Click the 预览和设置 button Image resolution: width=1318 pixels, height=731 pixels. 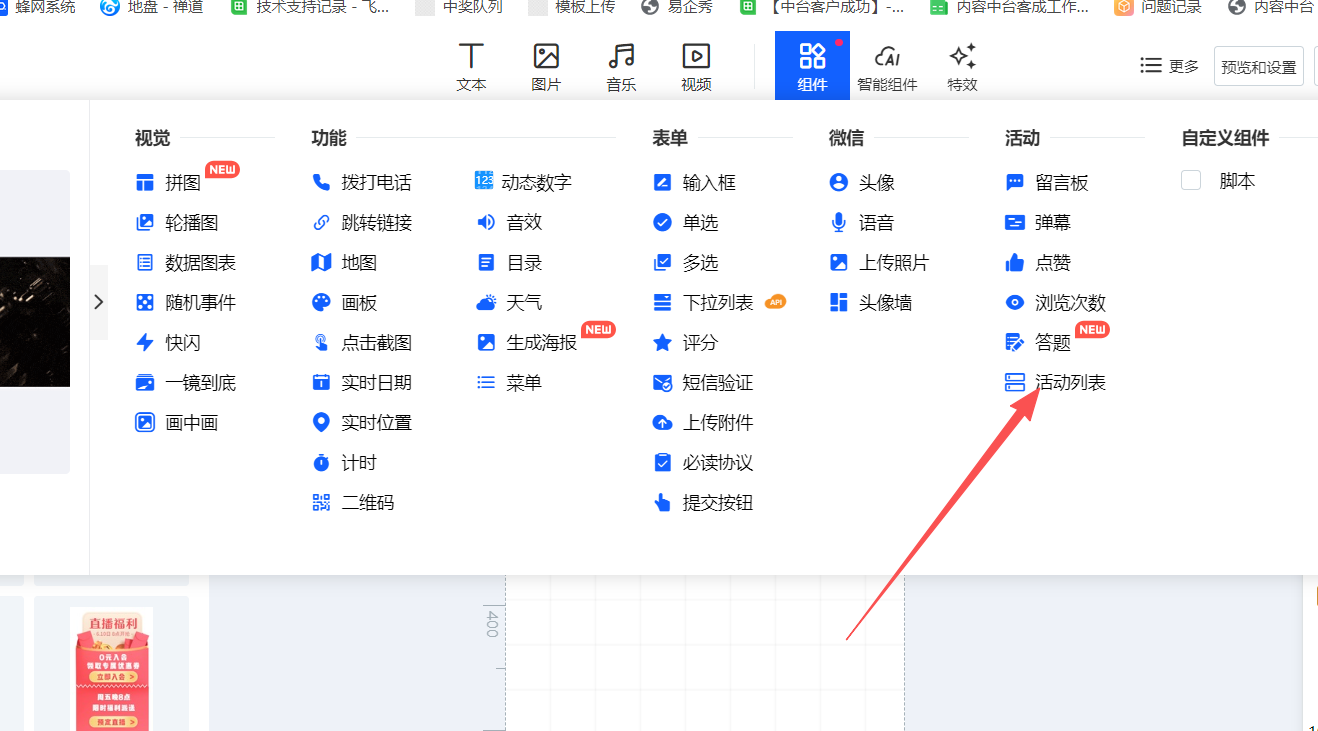pyautogui.click(x=1258, y=67)
